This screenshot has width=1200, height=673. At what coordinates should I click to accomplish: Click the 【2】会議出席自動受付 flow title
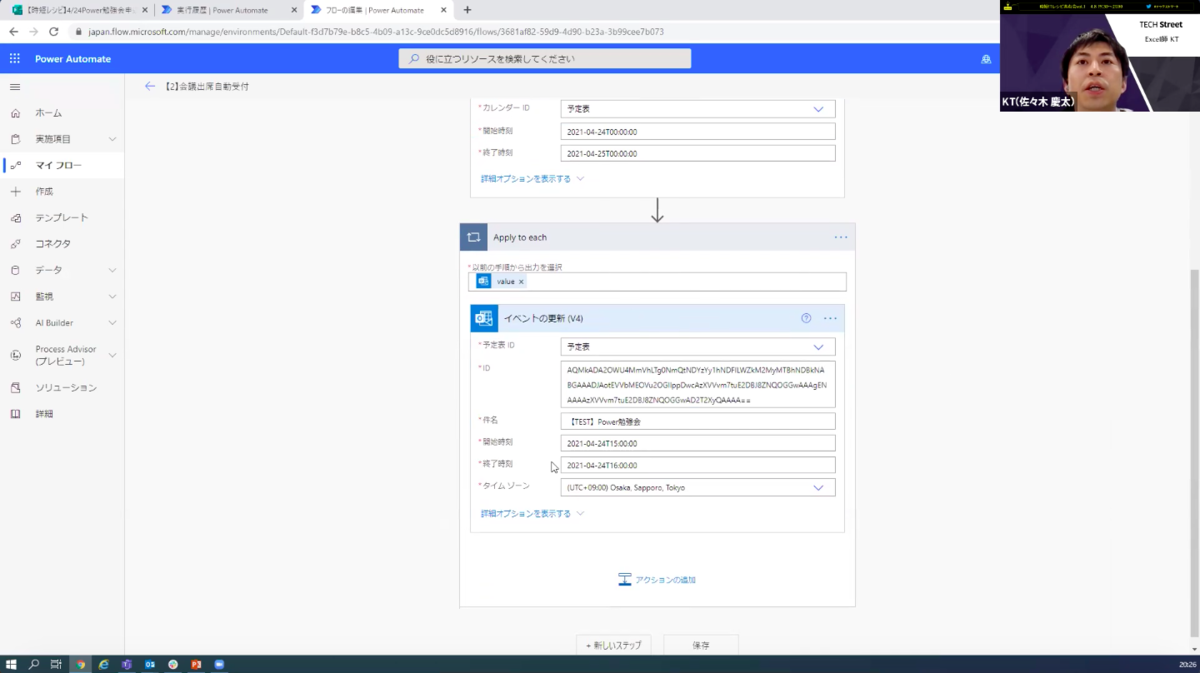206,86
